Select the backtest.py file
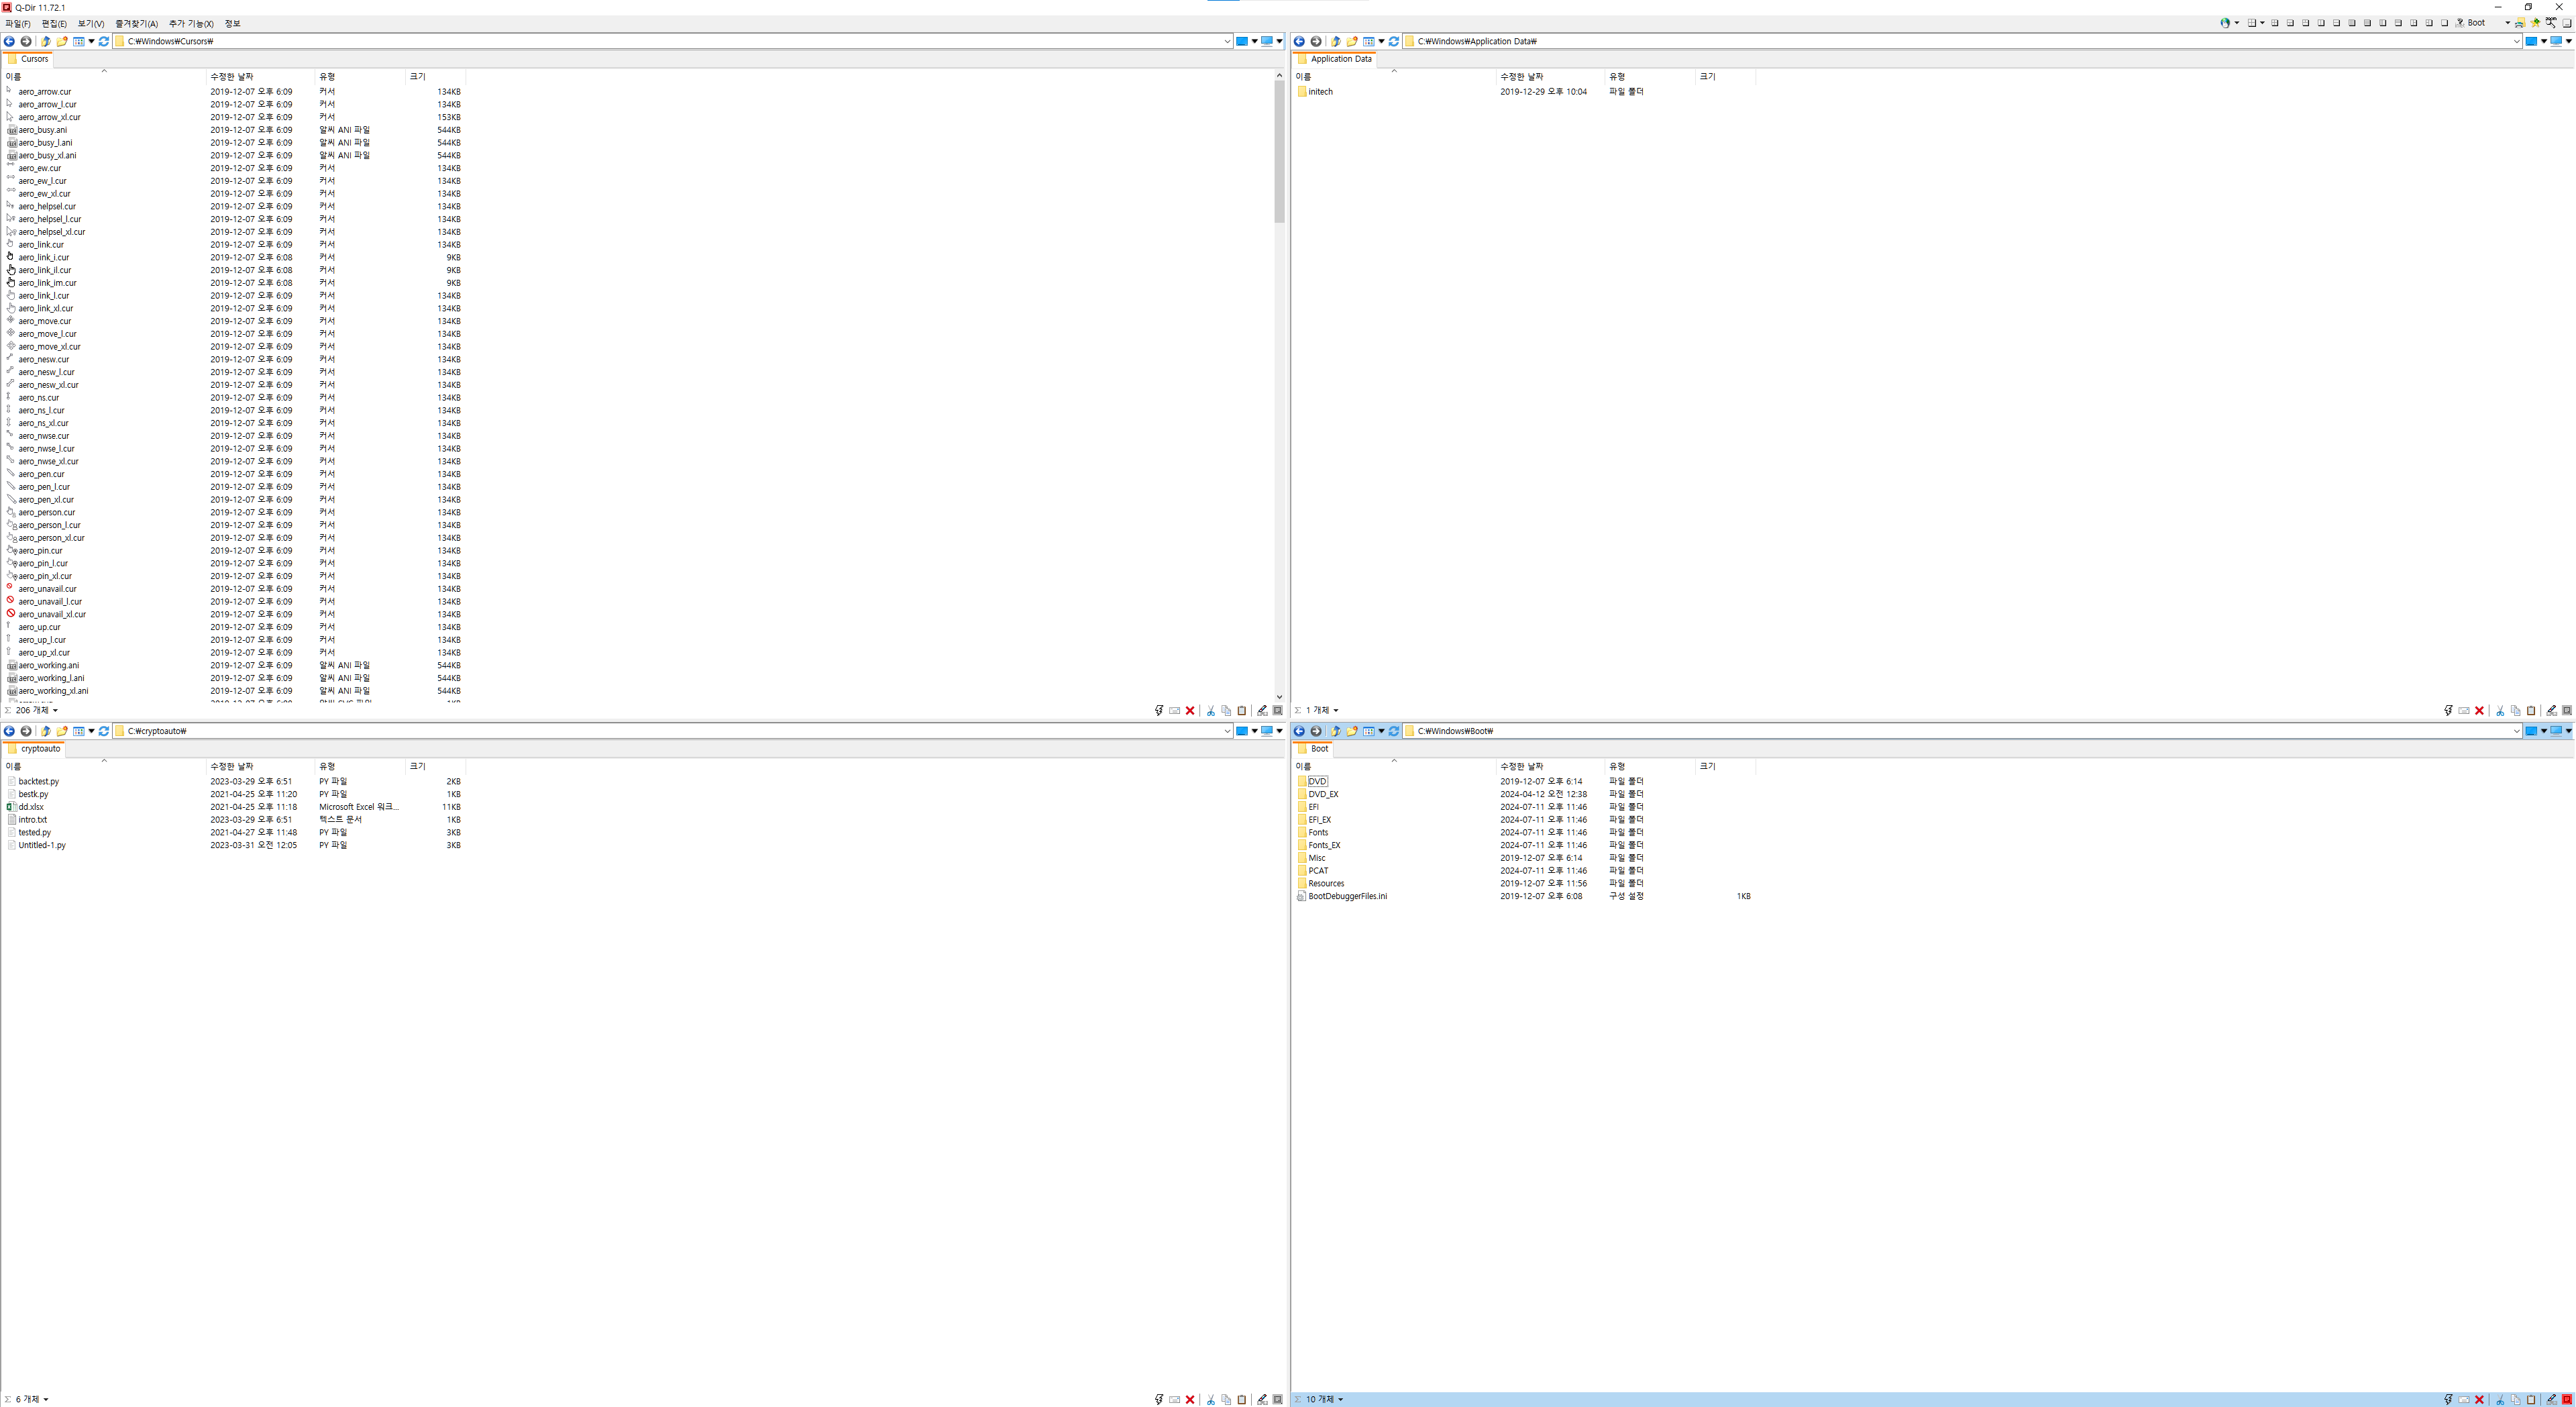The height and width of the screenshot is (1407, 2576). (x=38, y=782)
